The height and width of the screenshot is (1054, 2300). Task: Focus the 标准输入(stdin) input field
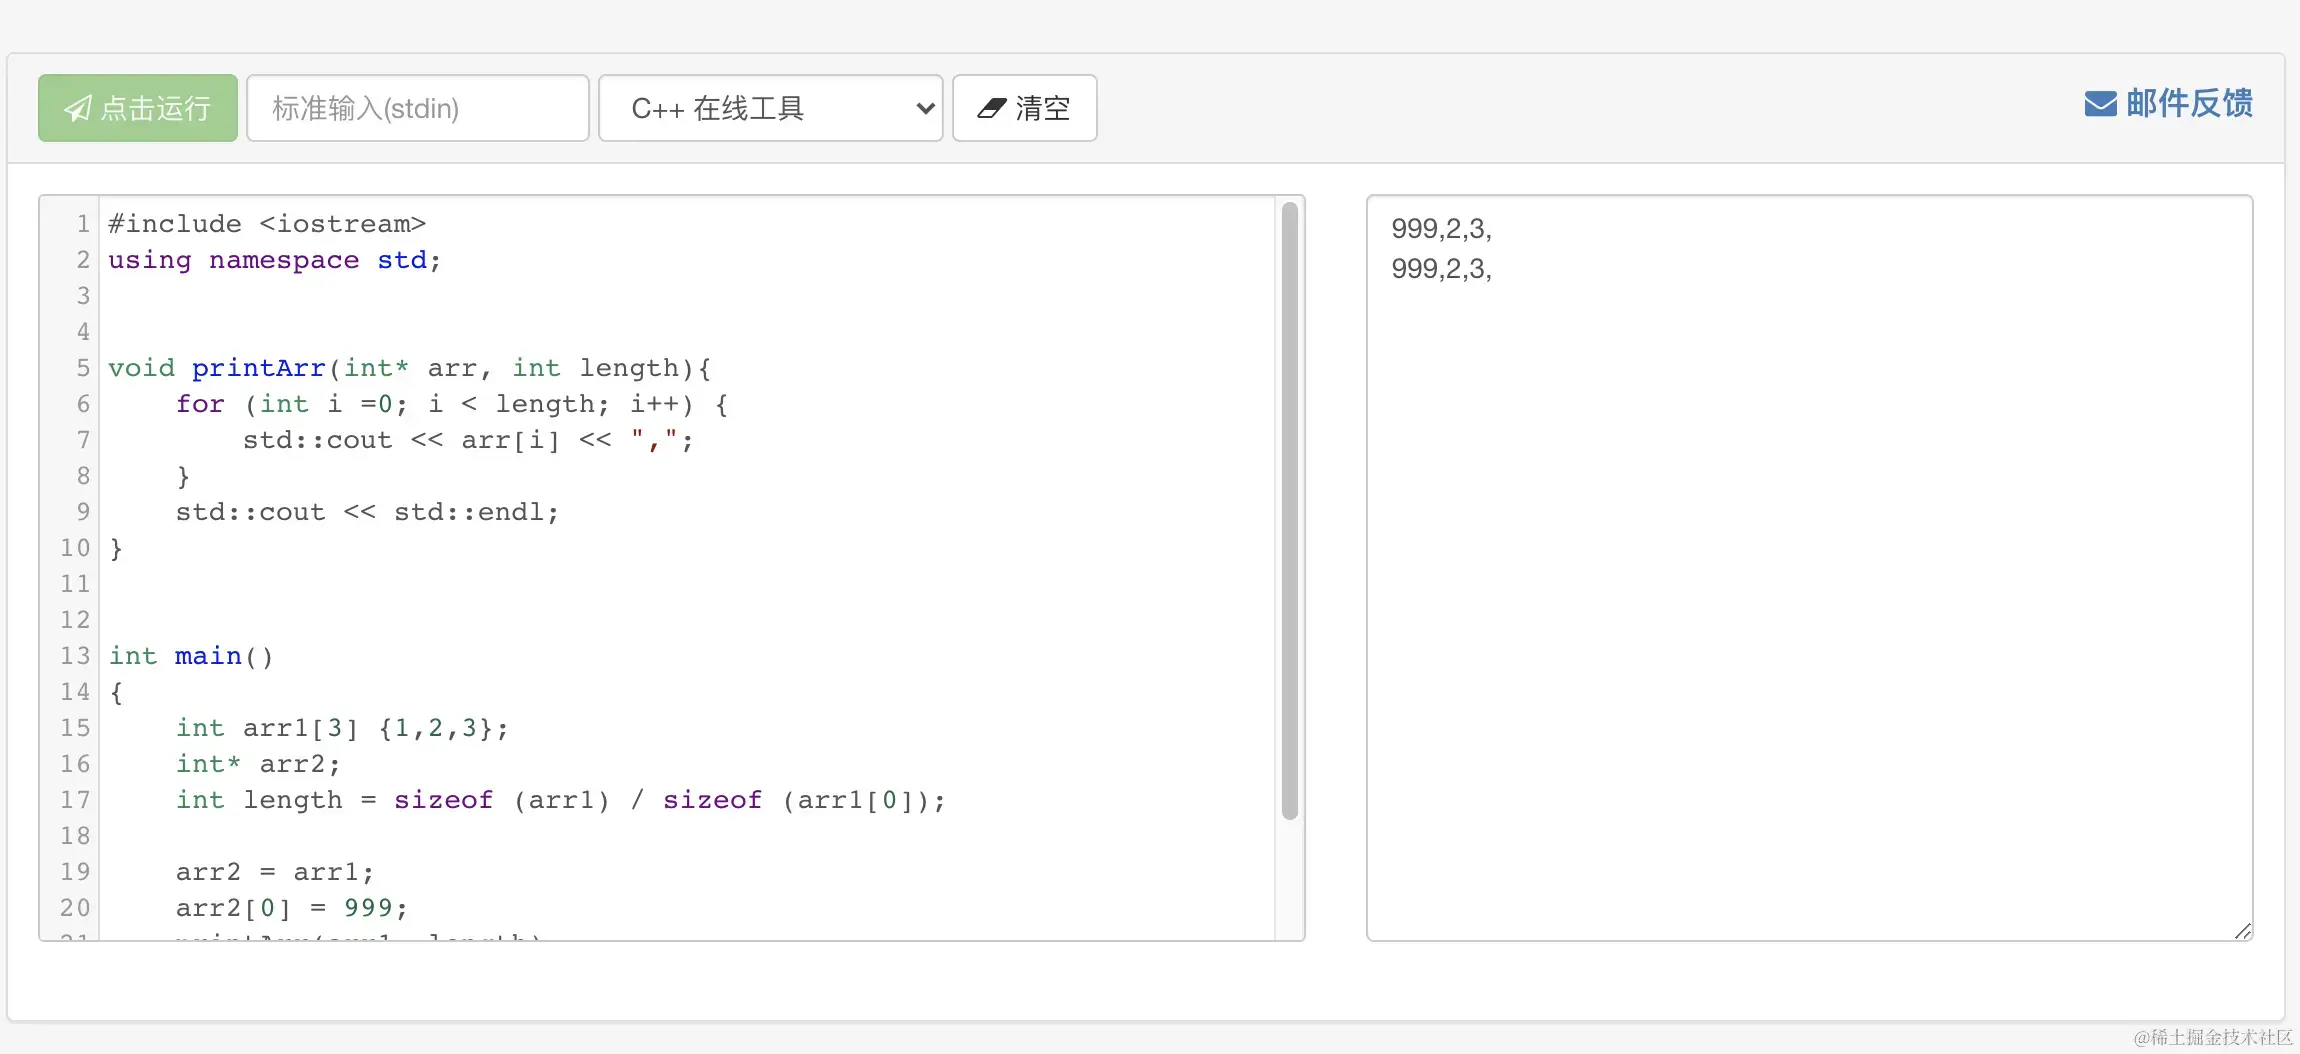pyautogui.click(x=418, y=108)
